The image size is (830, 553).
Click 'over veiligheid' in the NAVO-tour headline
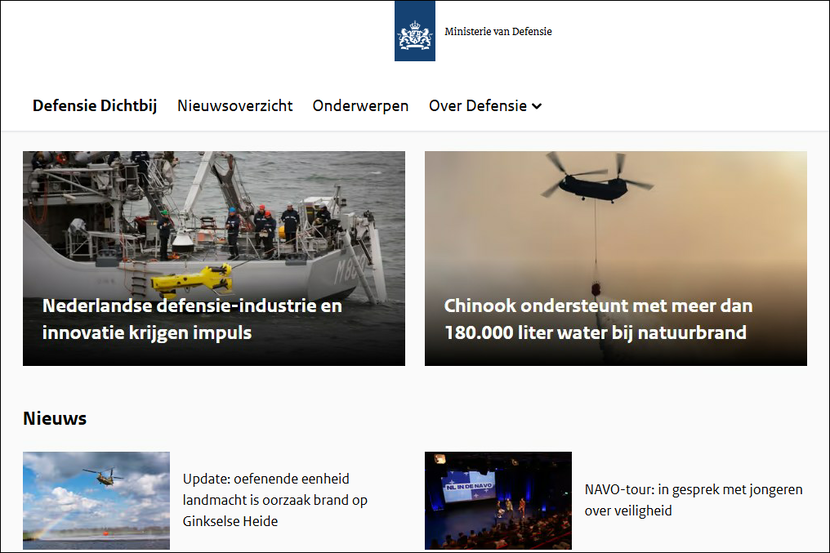click(628, 511)
